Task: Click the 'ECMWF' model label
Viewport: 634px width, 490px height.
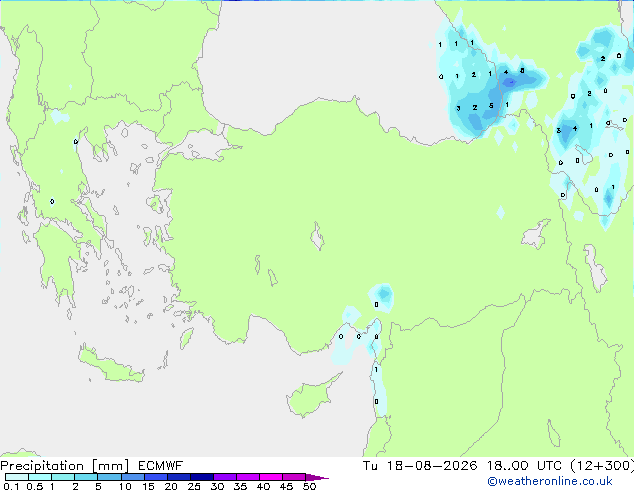Action: 161,466
